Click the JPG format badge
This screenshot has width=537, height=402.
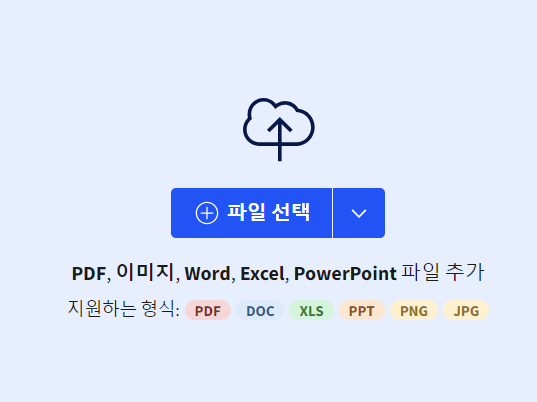(x=466, y=311)
